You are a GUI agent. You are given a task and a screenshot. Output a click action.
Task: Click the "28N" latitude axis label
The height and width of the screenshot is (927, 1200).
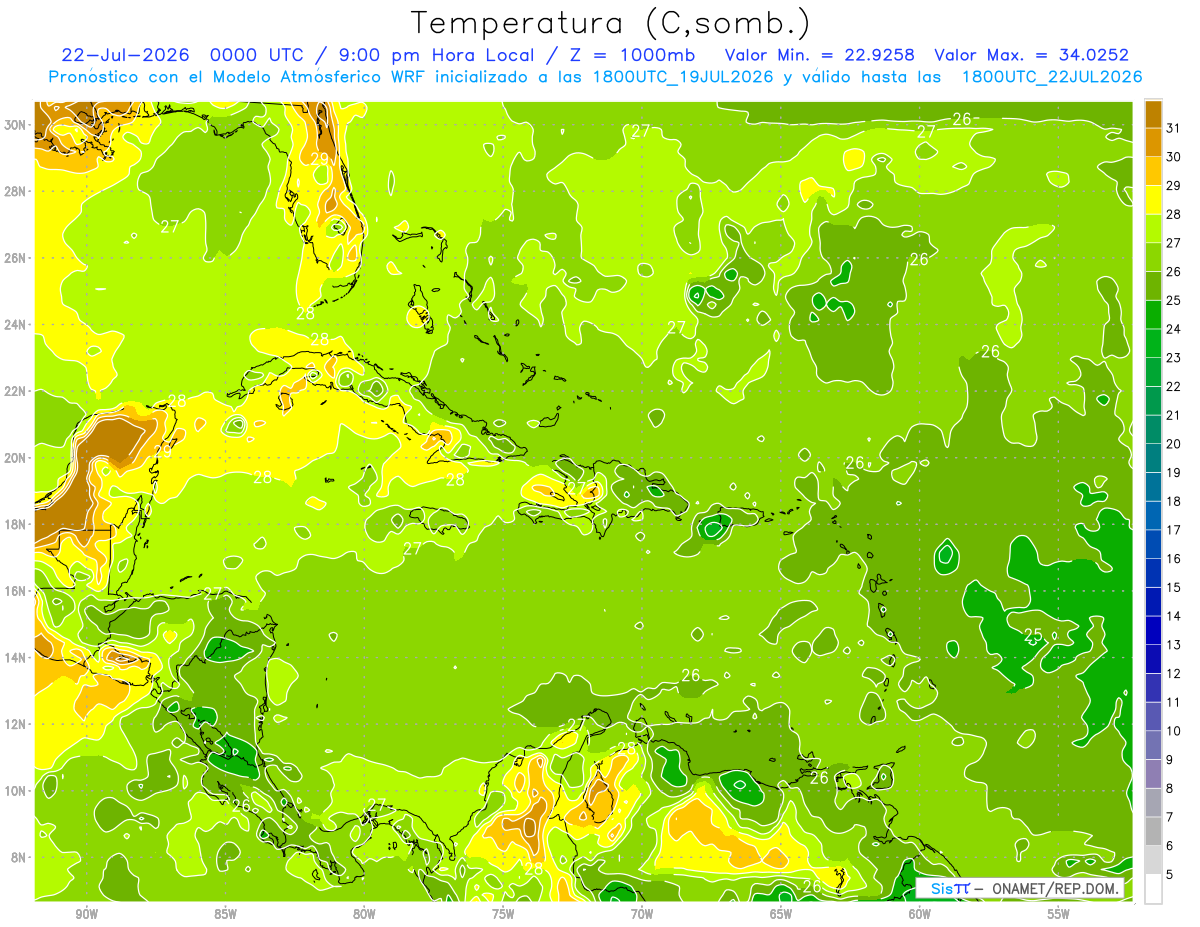tap(16, 191)
